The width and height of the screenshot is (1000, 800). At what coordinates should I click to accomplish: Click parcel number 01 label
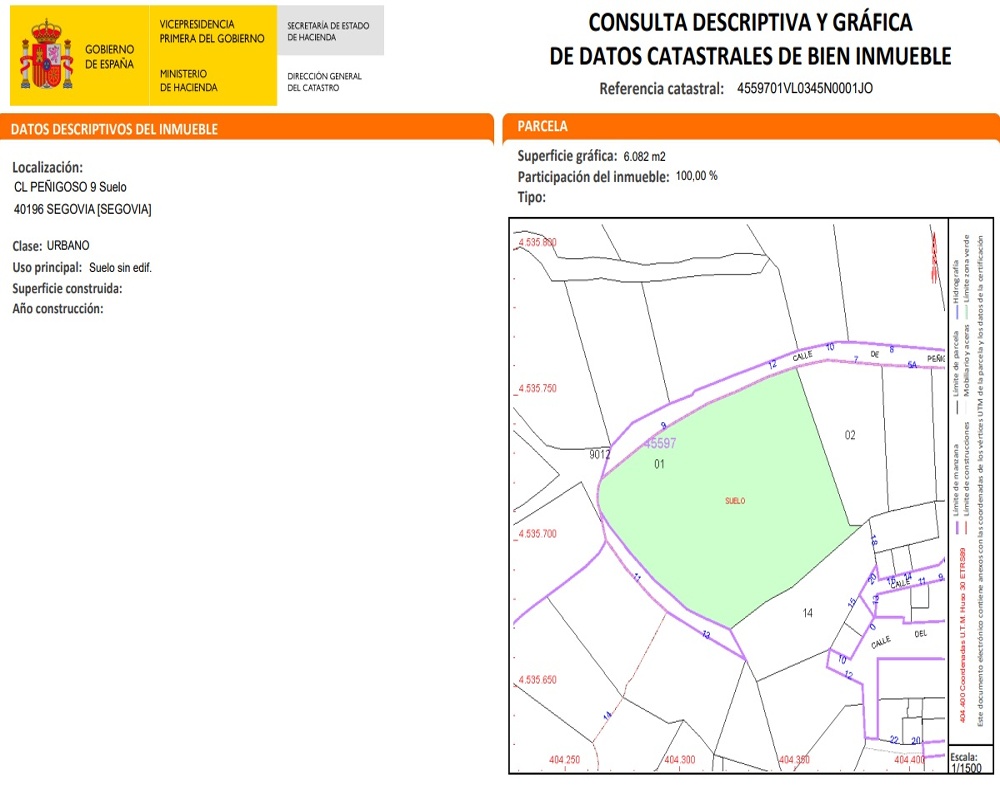(x=659, y=465)
